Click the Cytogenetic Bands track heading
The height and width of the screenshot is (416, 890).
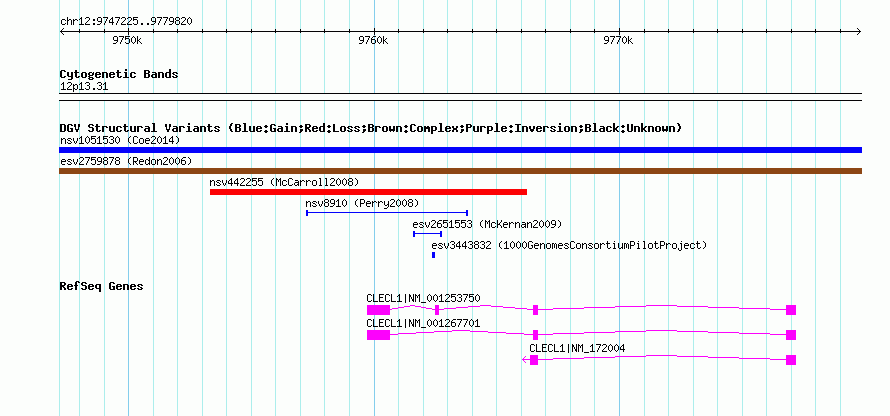tap(119, 74)
